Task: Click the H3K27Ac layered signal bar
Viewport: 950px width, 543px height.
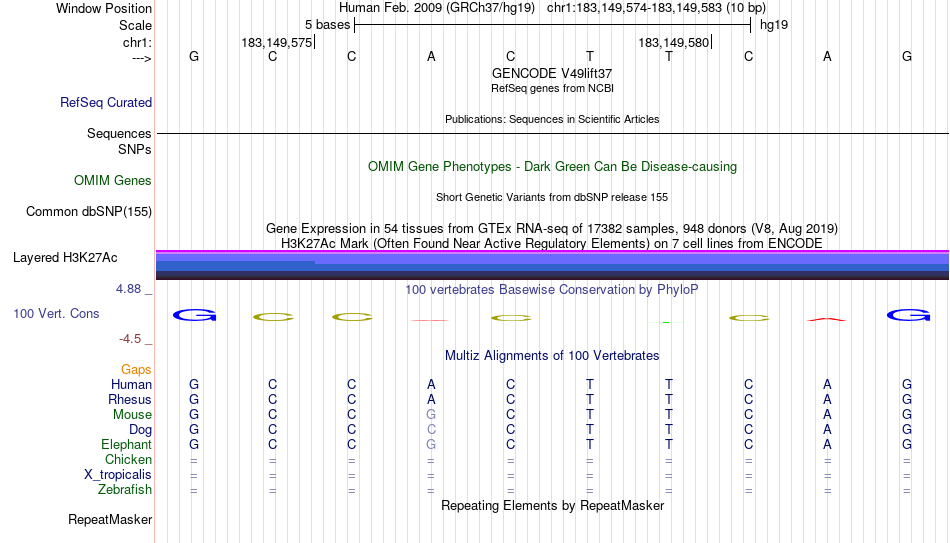Action: click(x=553, y=265)
